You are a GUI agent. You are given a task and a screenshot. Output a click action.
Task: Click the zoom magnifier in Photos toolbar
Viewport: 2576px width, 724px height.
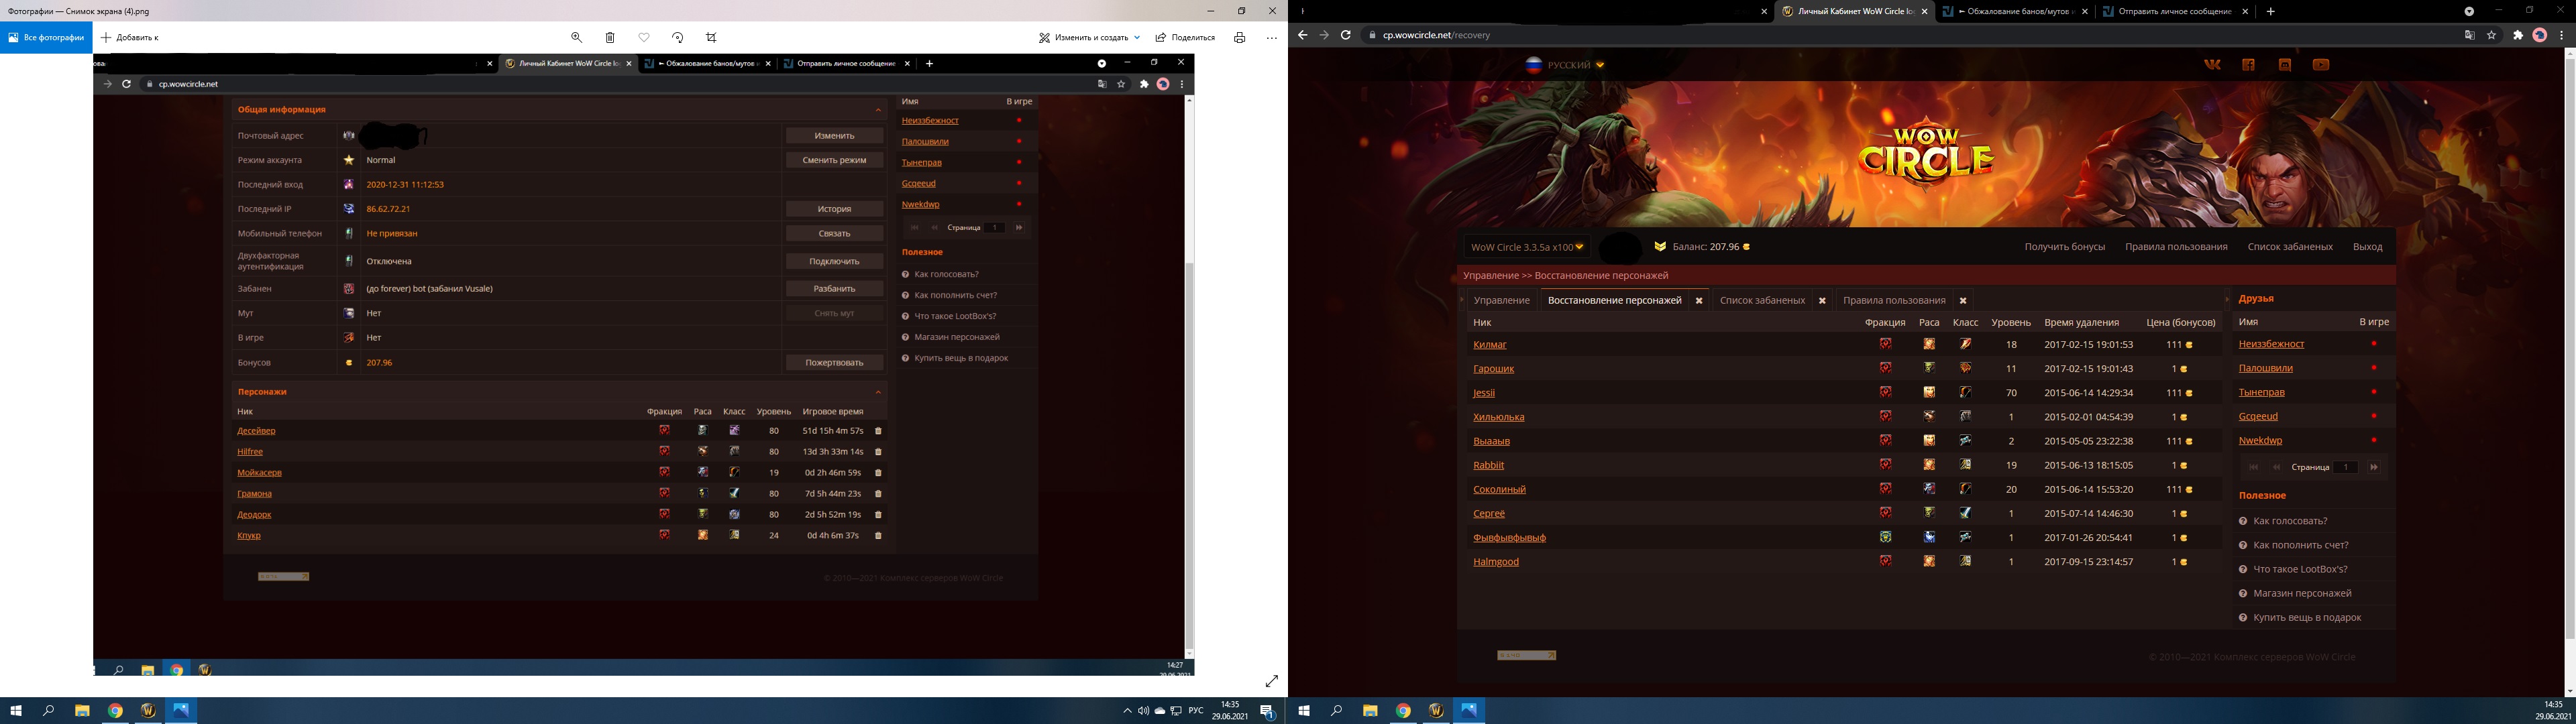pos(576,37)
